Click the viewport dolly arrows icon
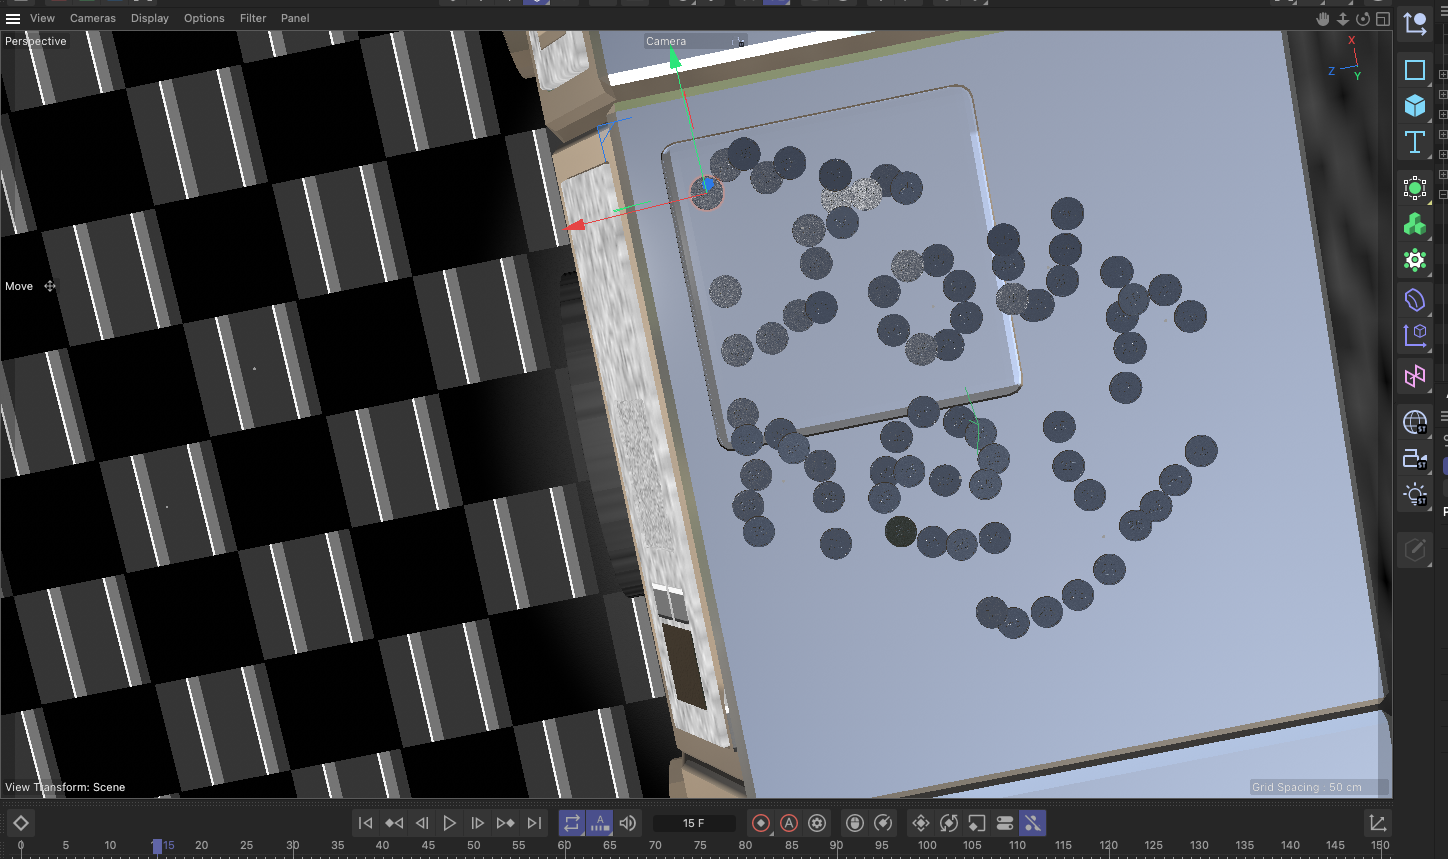The image size is (1448, 859). pyautogui.click(x=1343, y=19)
